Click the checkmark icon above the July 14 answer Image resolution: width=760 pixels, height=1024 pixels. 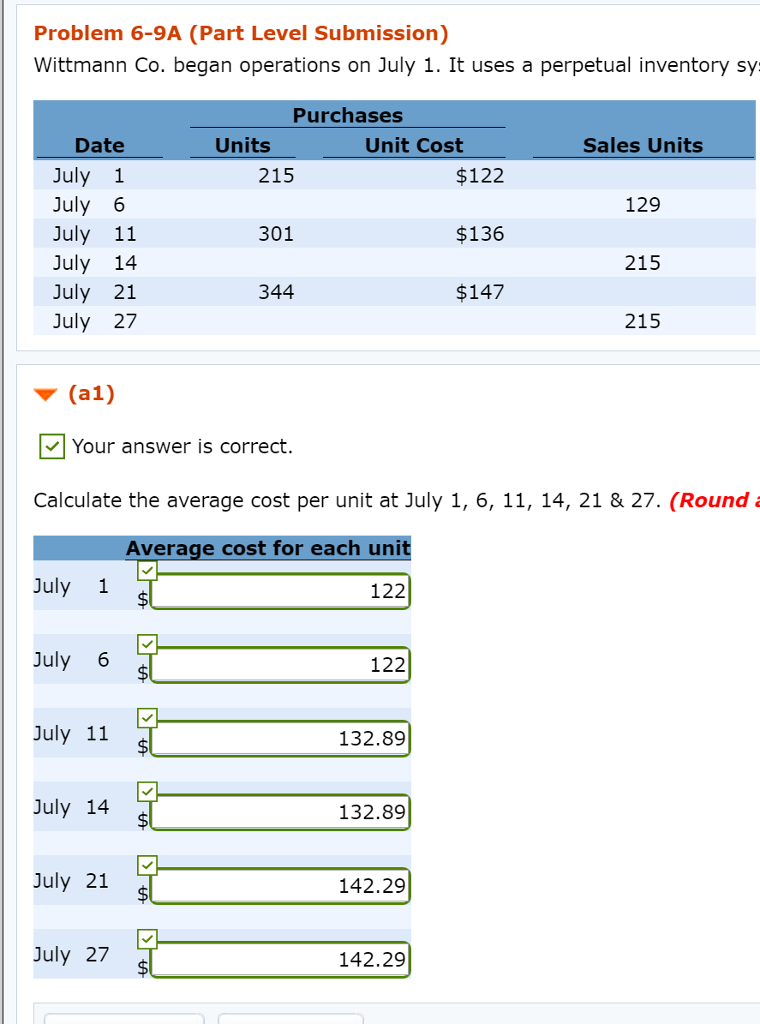click(146, 790)
